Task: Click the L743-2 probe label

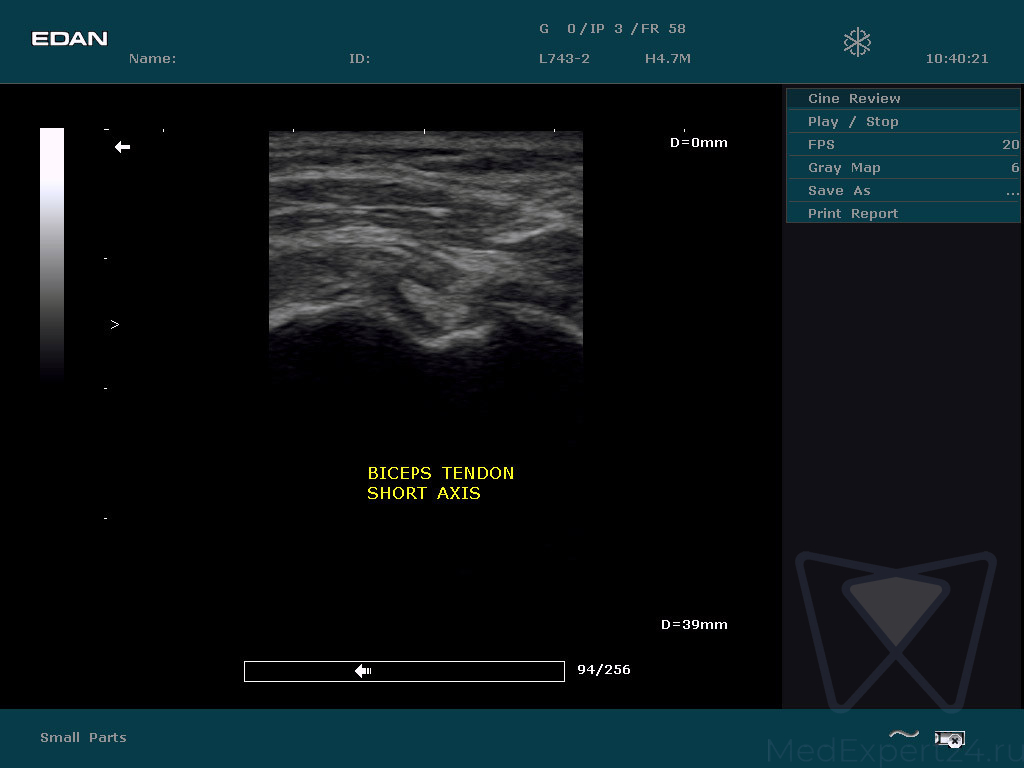Action: 564,59
